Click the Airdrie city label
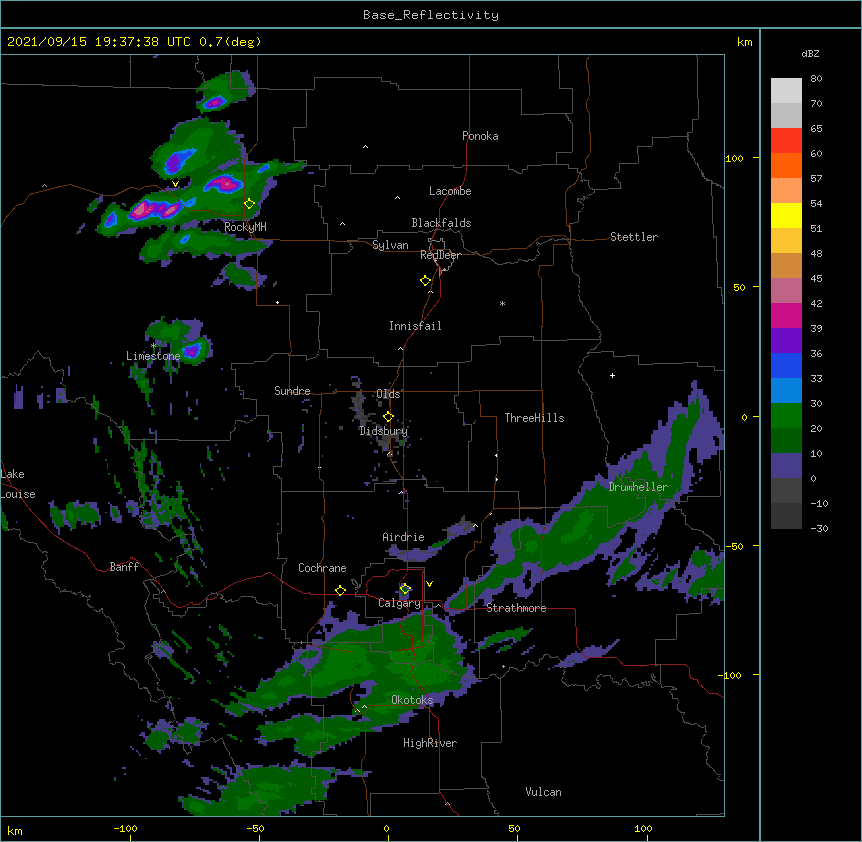Screen dimensions: 862x842 tap(403, 537)
